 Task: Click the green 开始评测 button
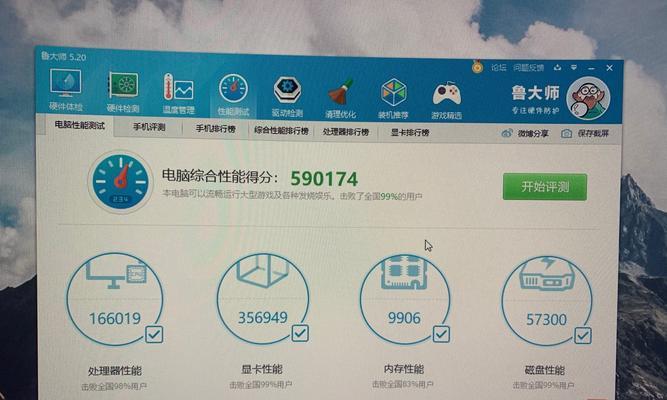tap(545, 186)
